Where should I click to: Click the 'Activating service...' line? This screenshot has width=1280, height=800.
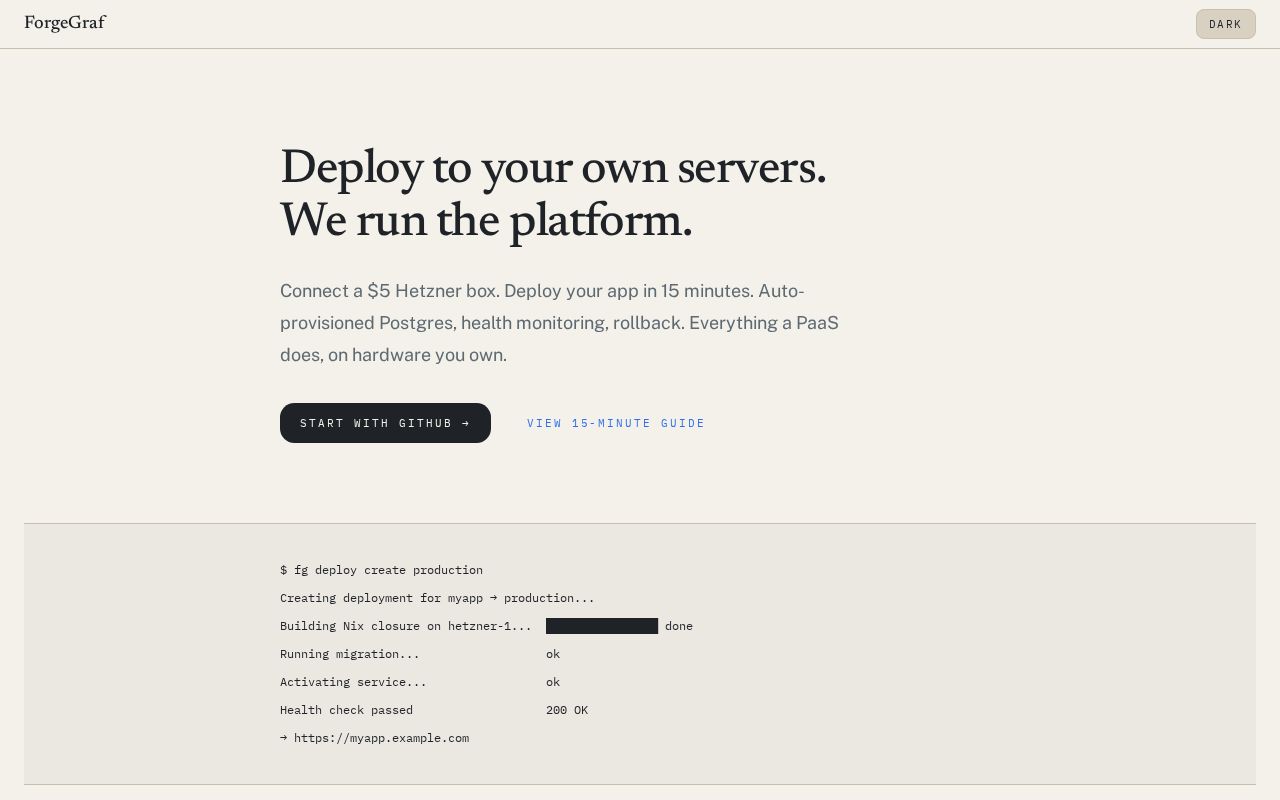pyautogui.click(x=353, y=682)
